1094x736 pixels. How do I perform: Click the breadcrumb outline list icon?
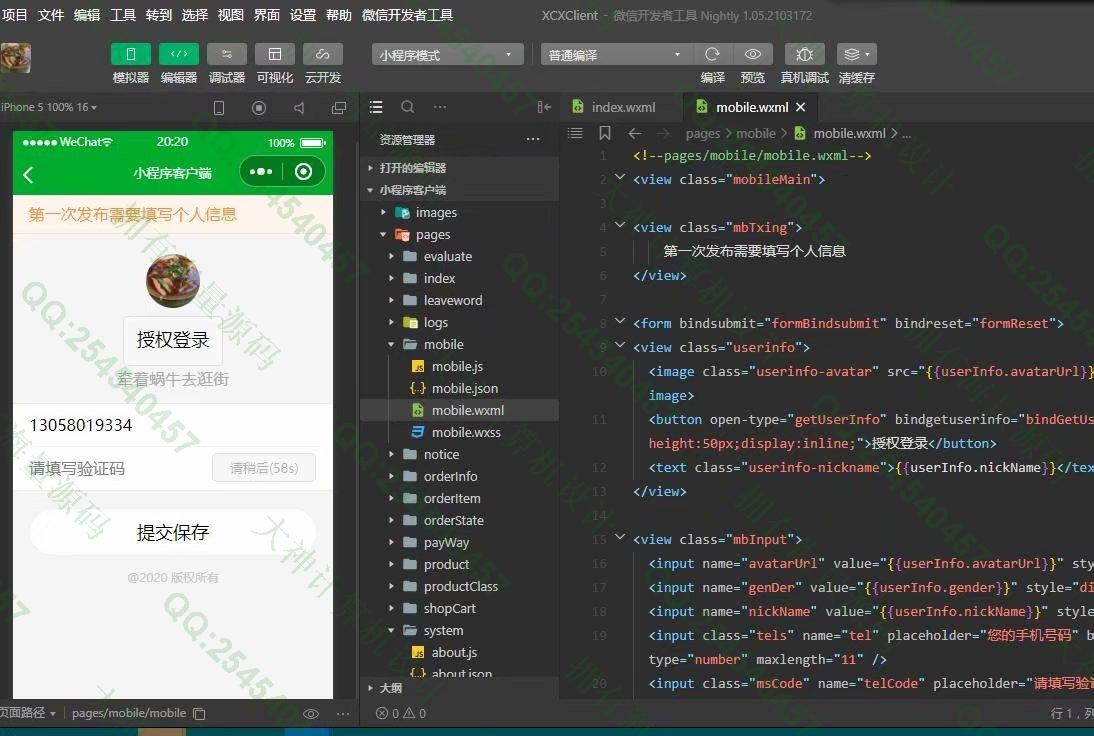(x=575, y=133)
